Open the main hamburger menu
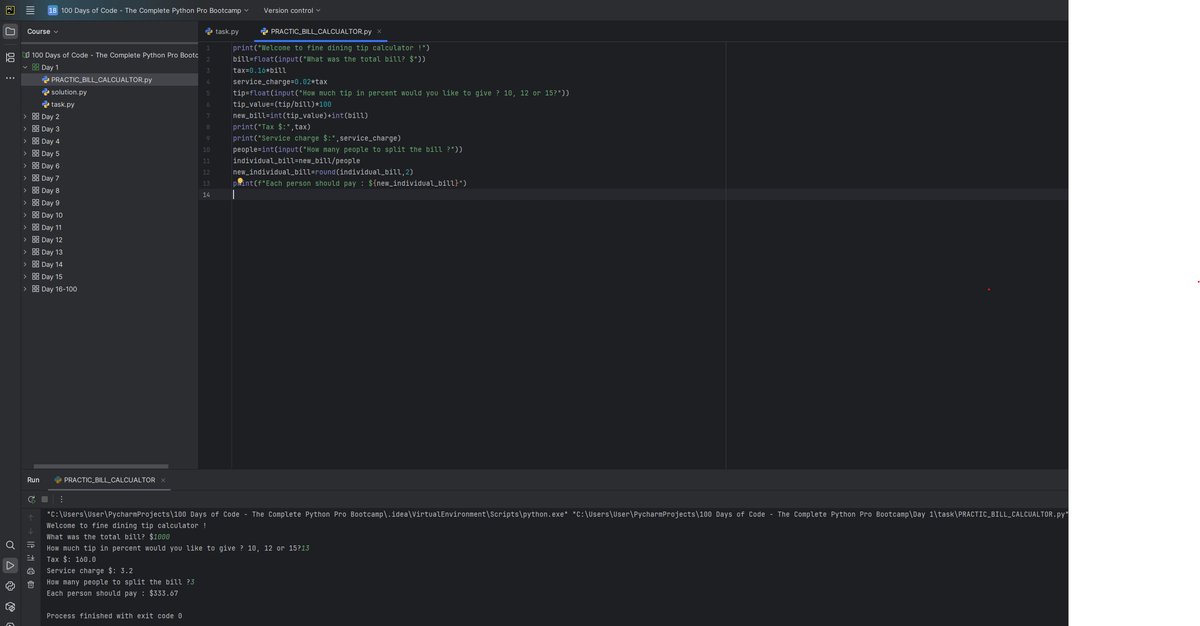 pyautogui.click(x=30, y=10)
